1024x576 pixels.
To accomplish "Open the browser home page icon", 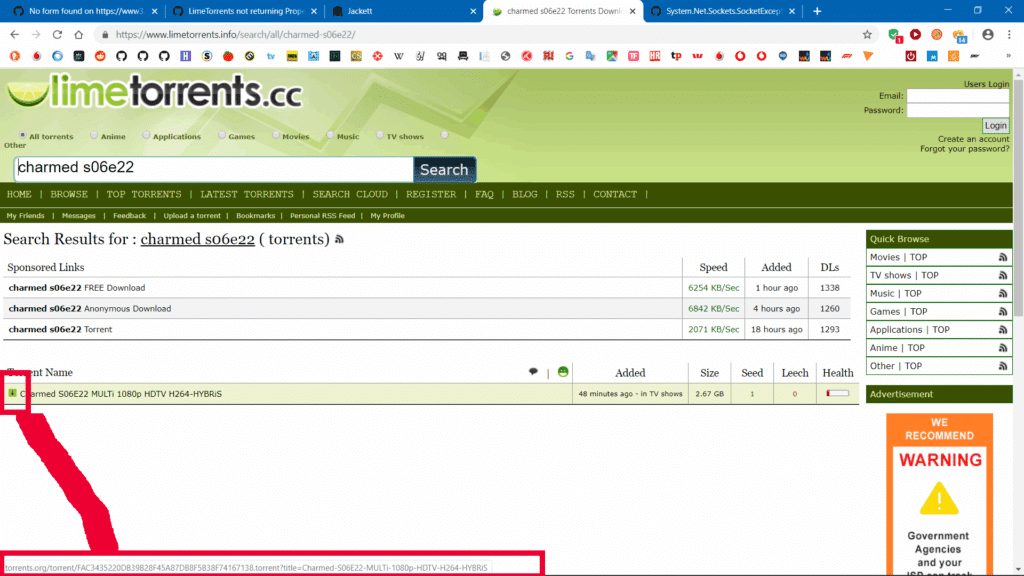I will click(78, 35).
